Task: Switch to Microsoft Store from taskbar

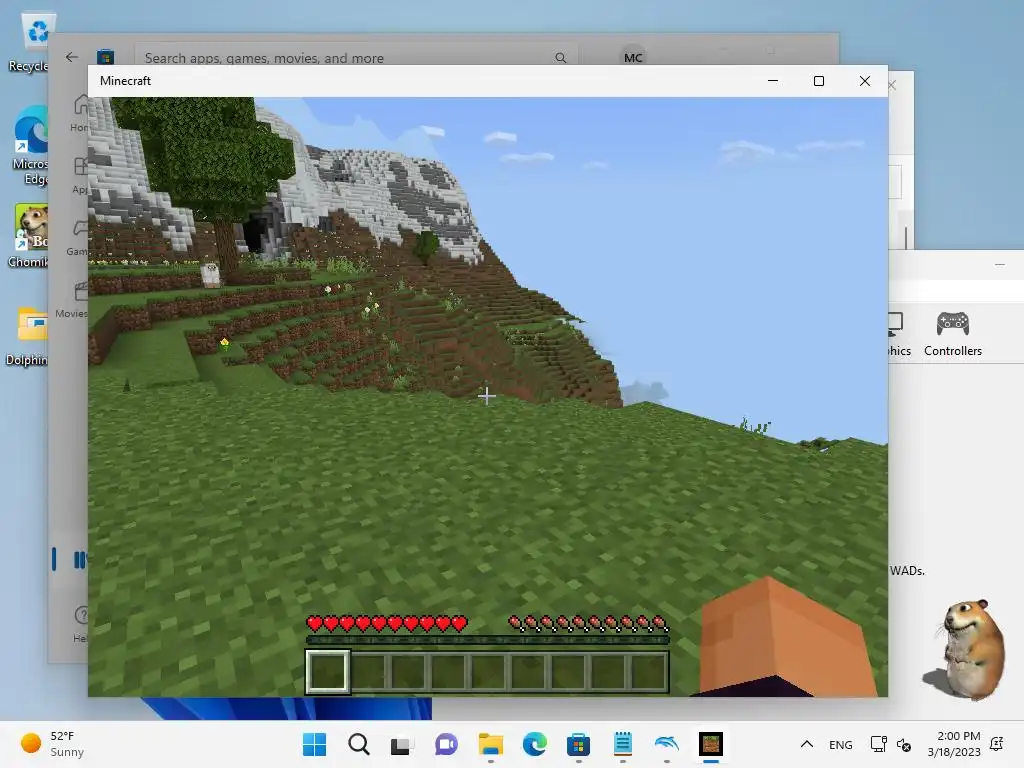Action: click(x=579, y=744)
